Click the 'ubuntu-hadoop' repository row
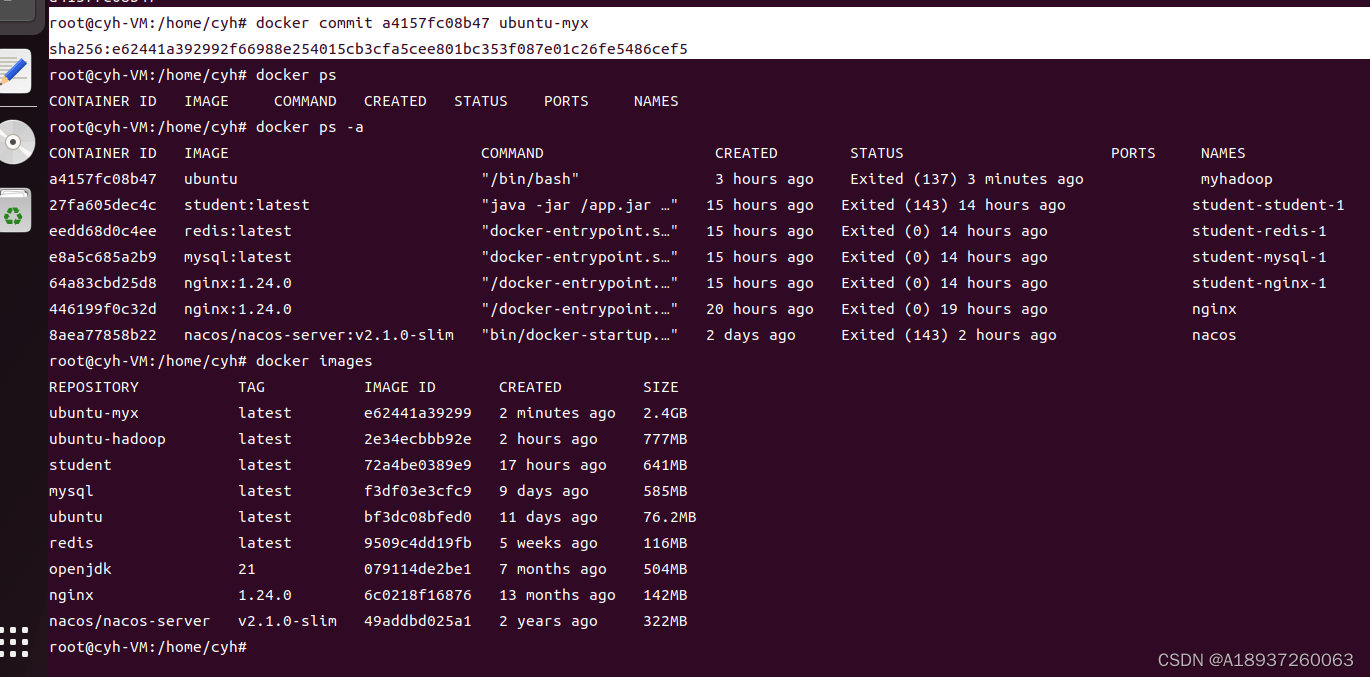Viewport: 1370px width, 677px height. 368,439
